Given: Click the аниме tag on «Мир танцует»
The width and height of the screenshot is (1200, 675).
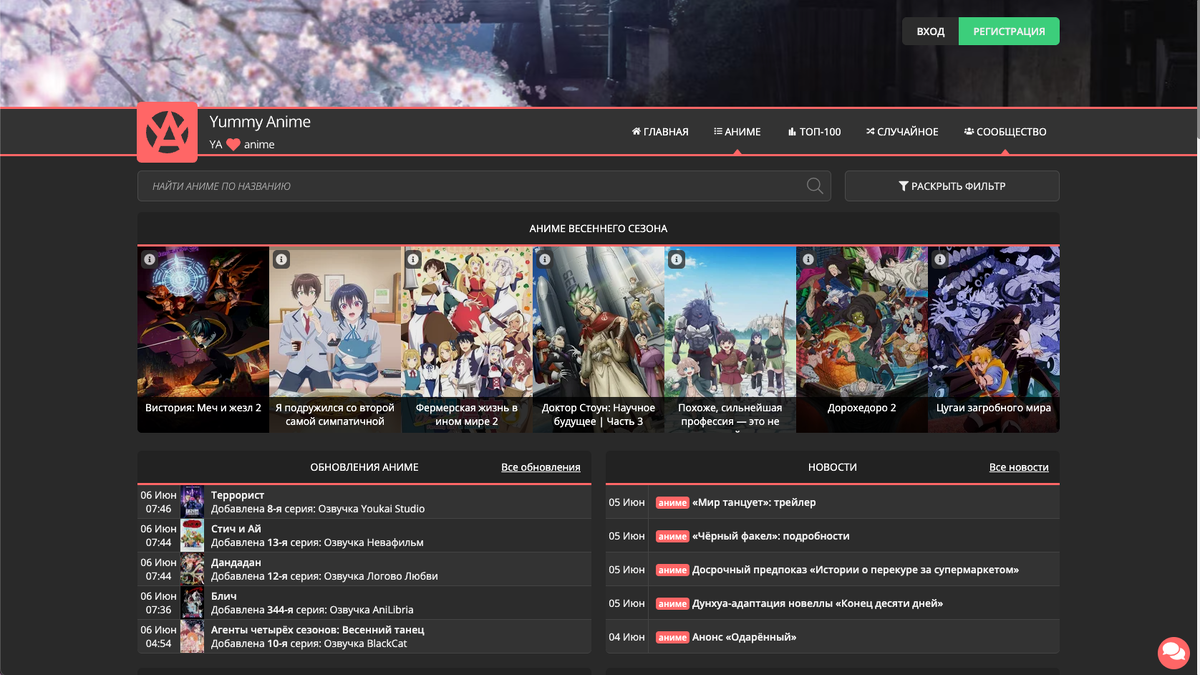Looking at the screenshot, I should 672,503.
